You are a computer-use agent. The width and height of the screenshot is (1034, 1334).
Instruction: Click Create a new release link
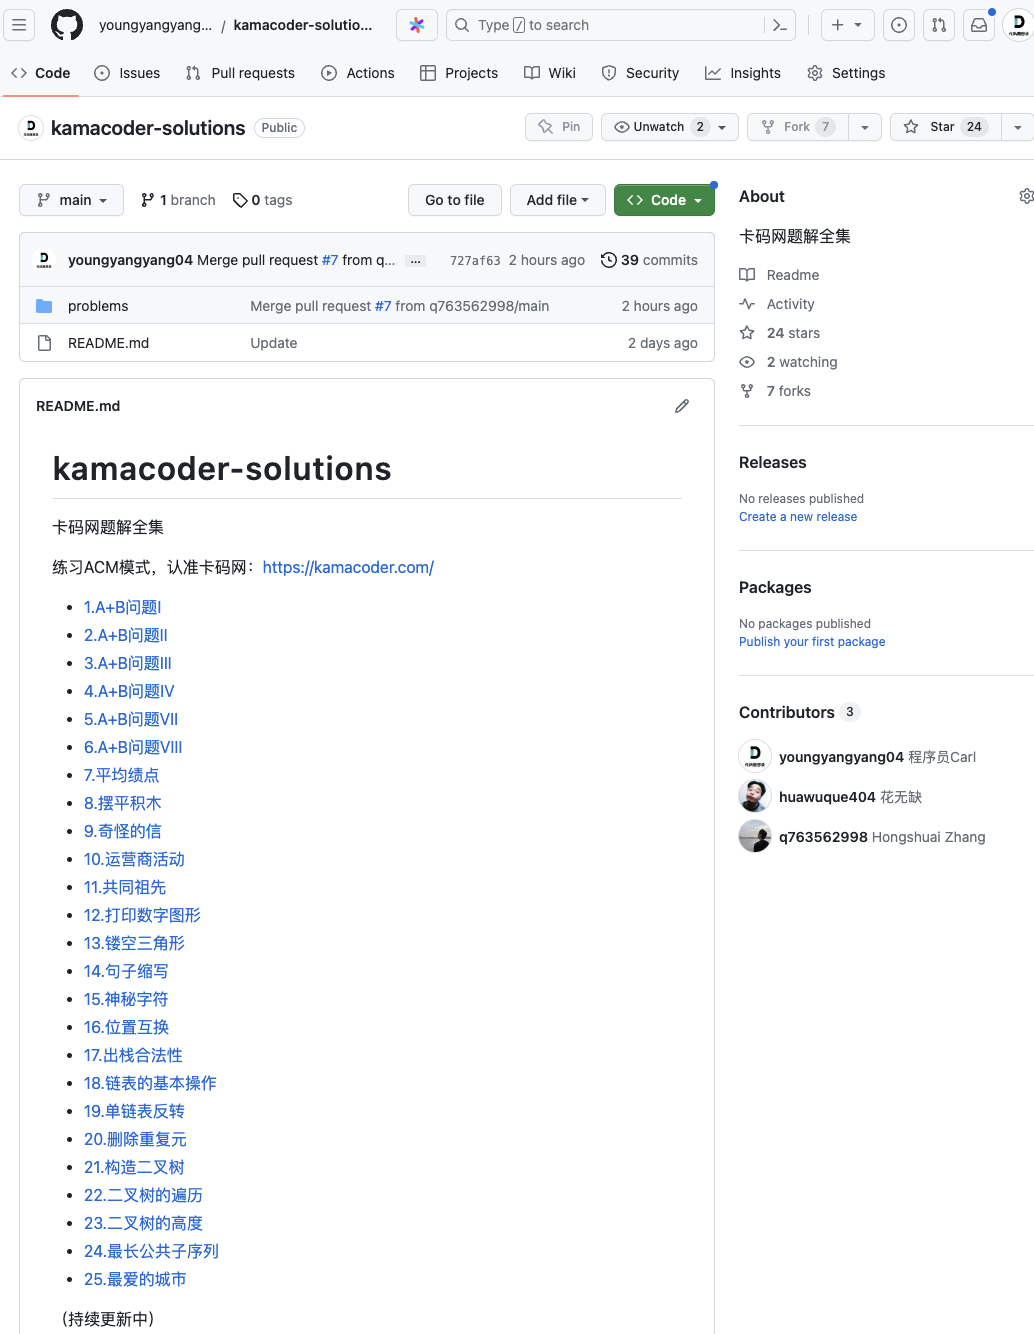click(798, 517)
